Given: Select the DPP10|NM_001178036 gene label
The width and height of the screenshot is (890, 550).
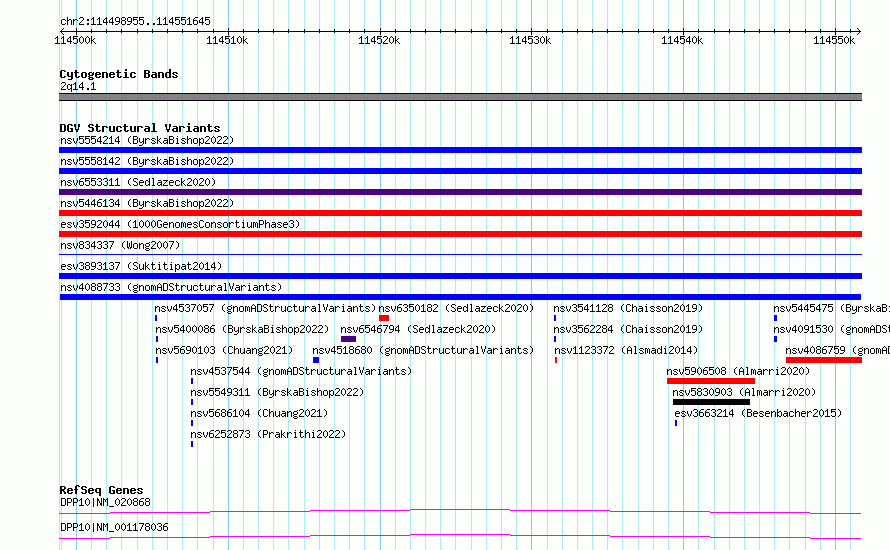Looking at the screenshot, I should click(114, 527).
